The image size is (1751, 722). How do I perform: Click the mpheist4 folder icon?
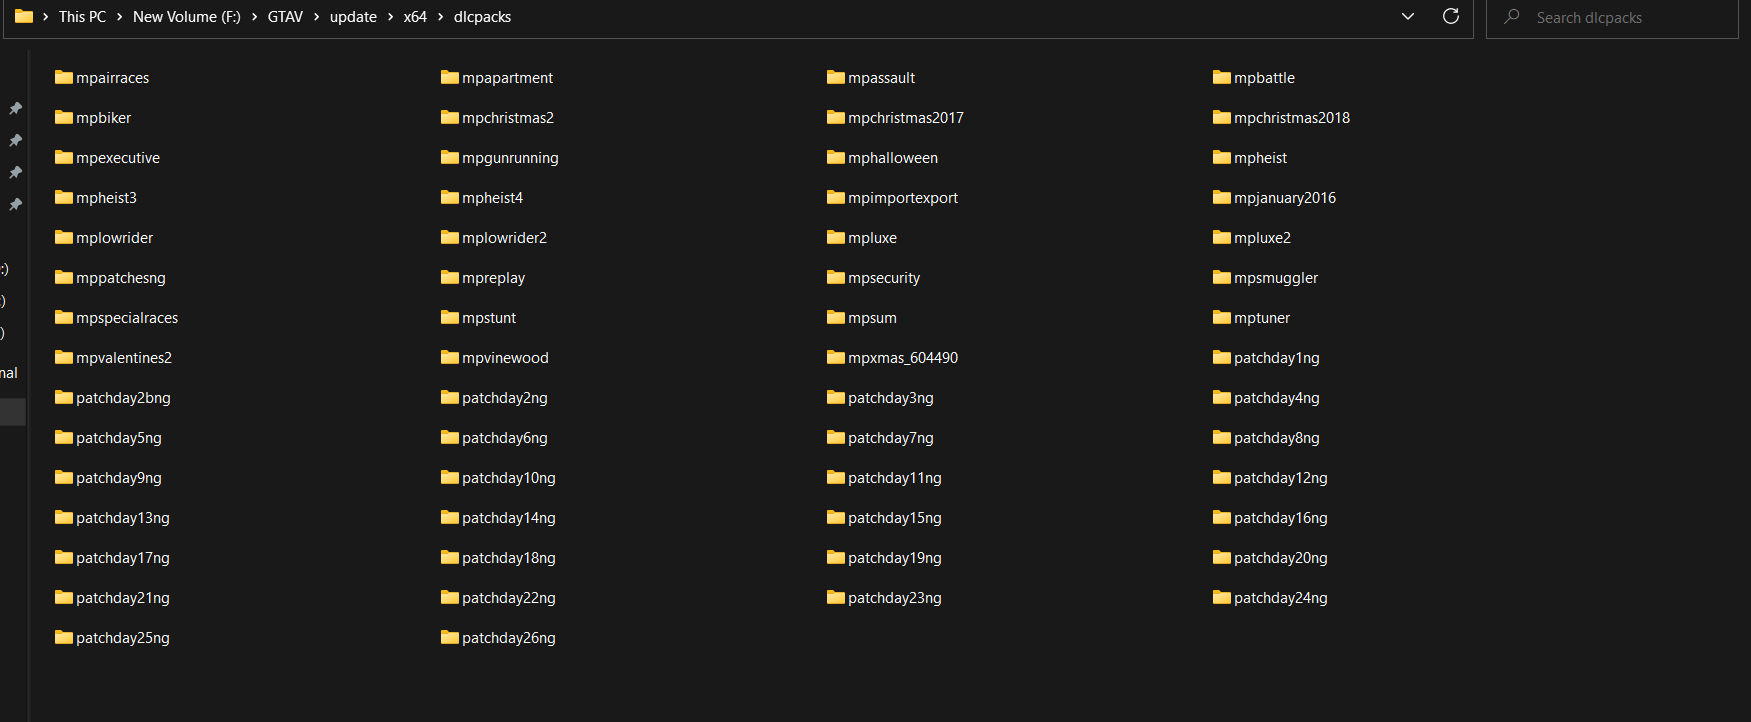click(450, 197)
